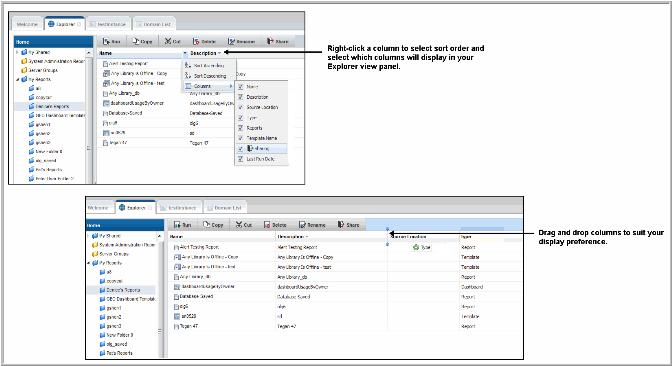This screenshot has height=366, width=672.
Task: Select 'Any Library is Offline - Copy' row, lower list
Action: point(345,257)
